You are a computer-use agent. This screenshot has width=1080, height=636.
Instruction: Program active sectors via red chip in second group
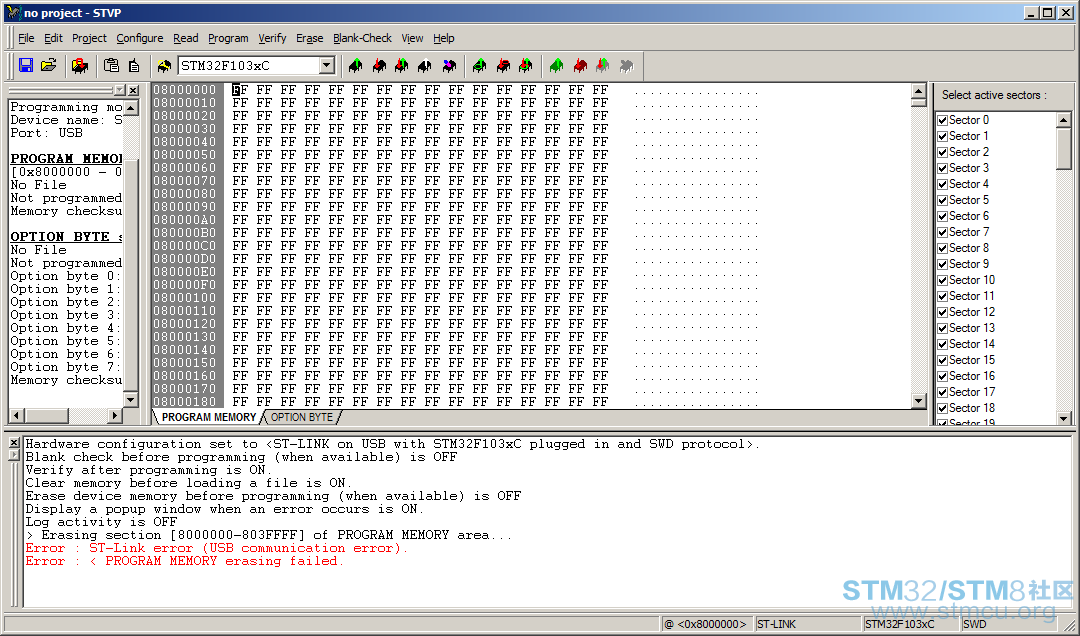point(503,65)
